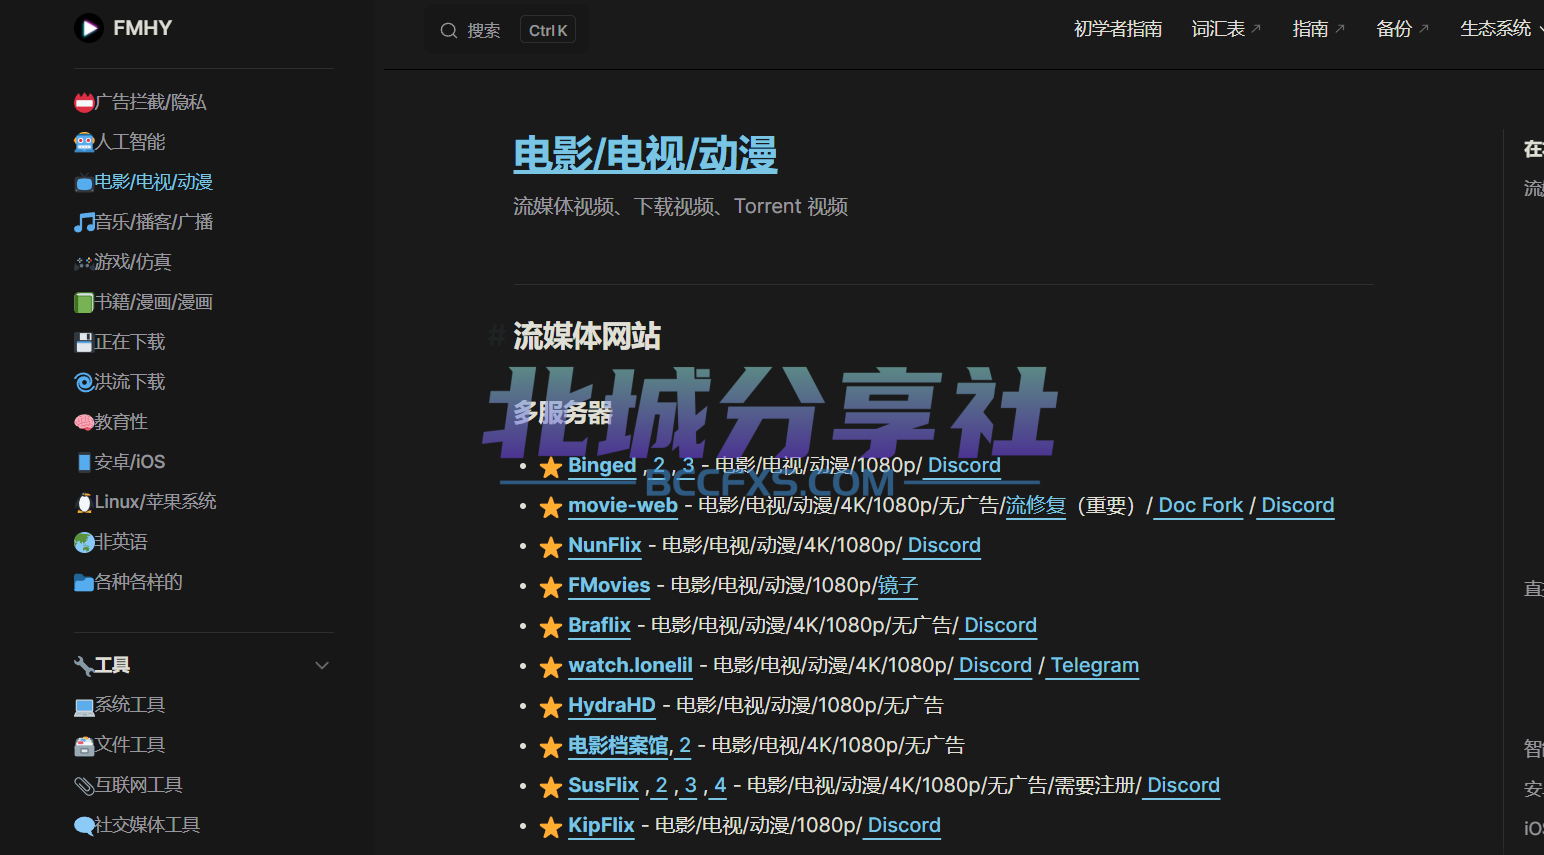Open the watch.lonelil link
Screen dimensions: 1544x855
[630, 665]
